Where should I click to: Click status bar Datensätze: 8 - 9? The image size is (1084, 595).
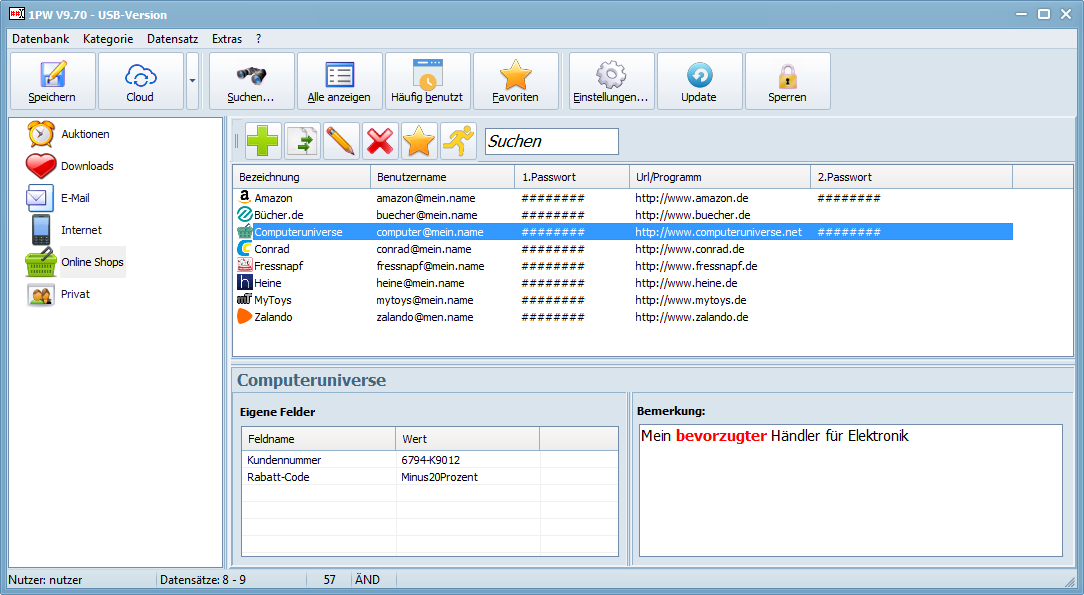pyautogui.click(x=203, y=580)
